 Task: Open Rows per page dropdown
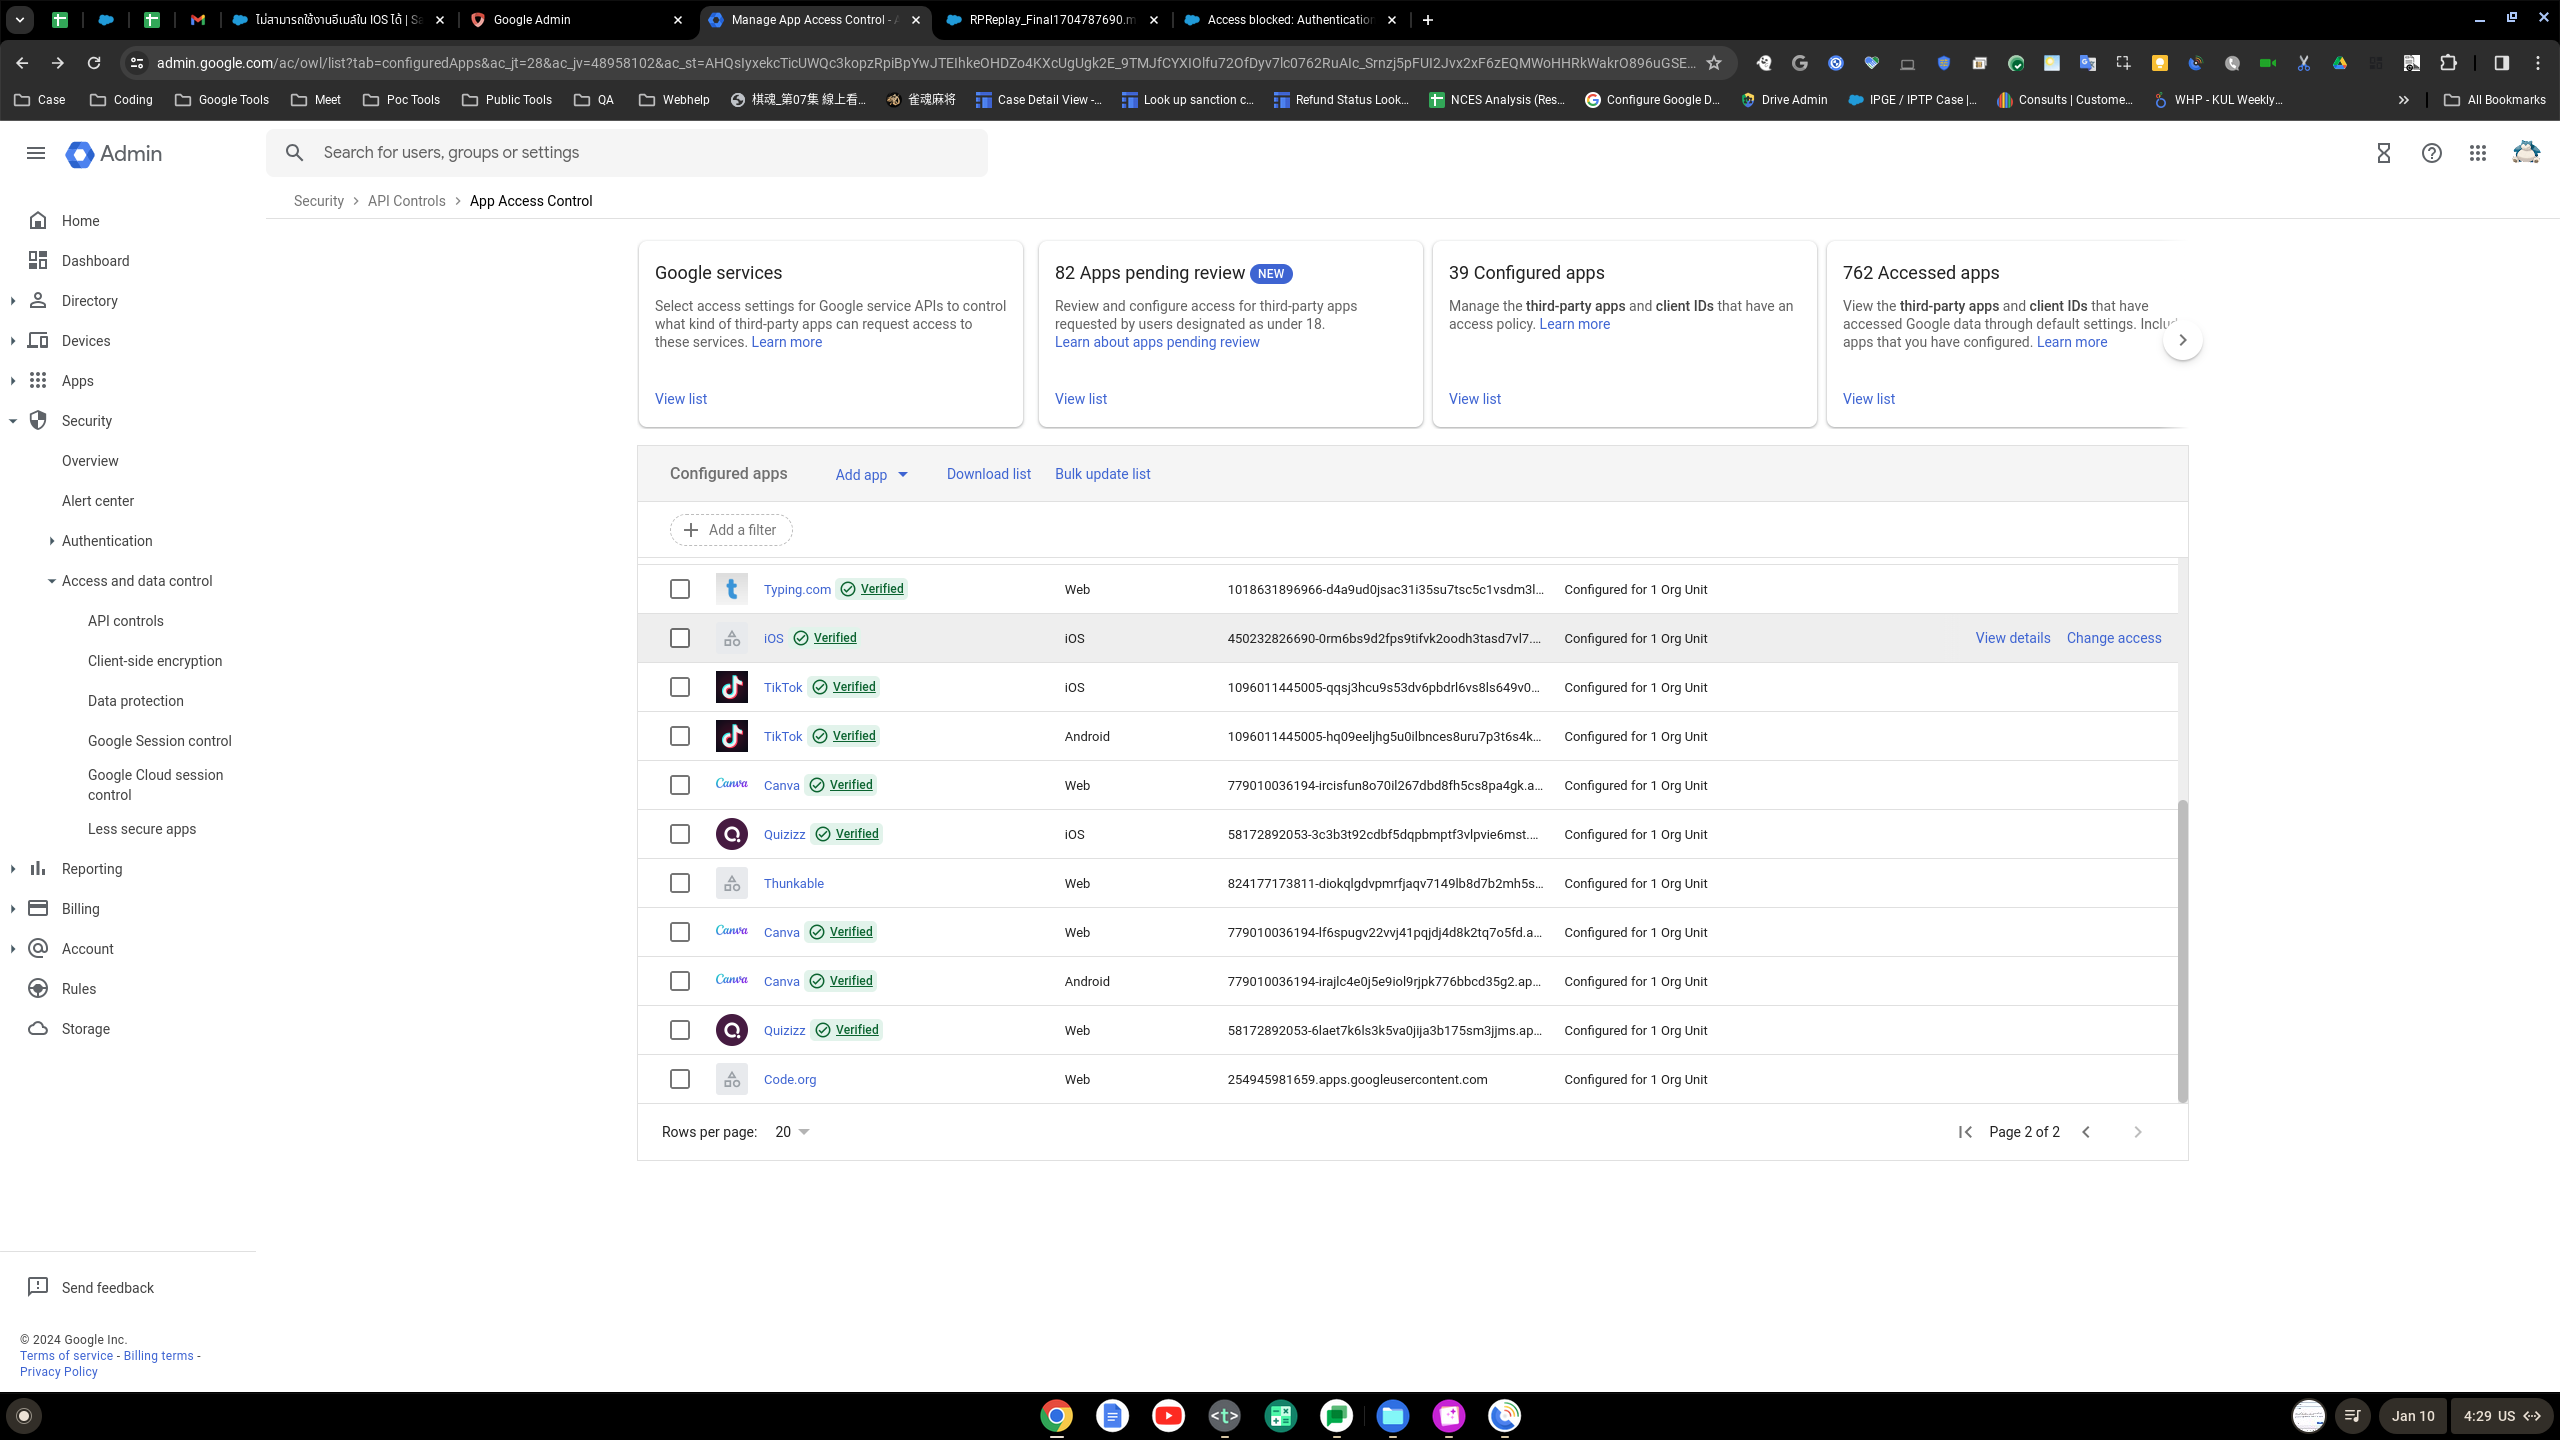791,1132
